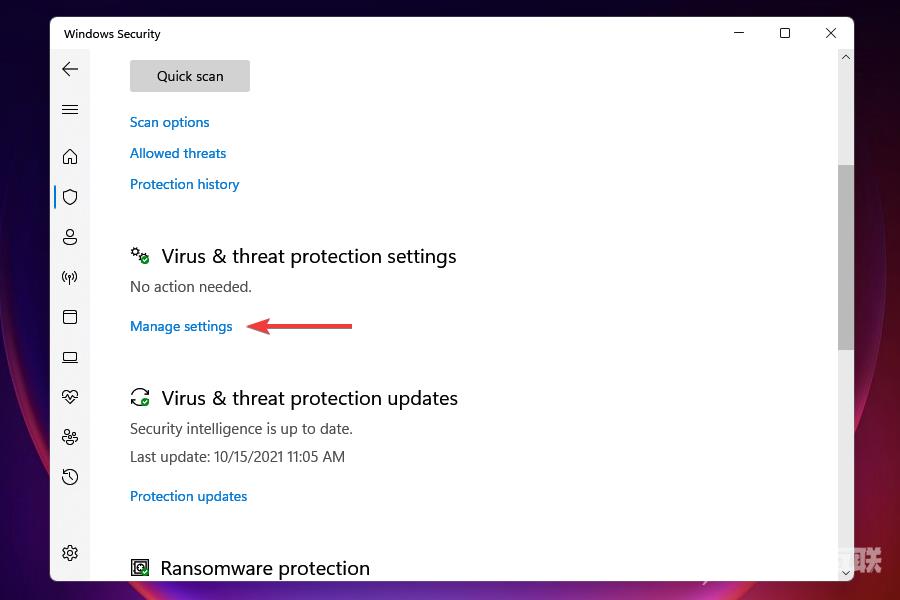The width and height of the screenshot is (900, 600).
Task: Open Firewall & network protection signal icon
Action: pyautogui.click(x=69, y=277)
